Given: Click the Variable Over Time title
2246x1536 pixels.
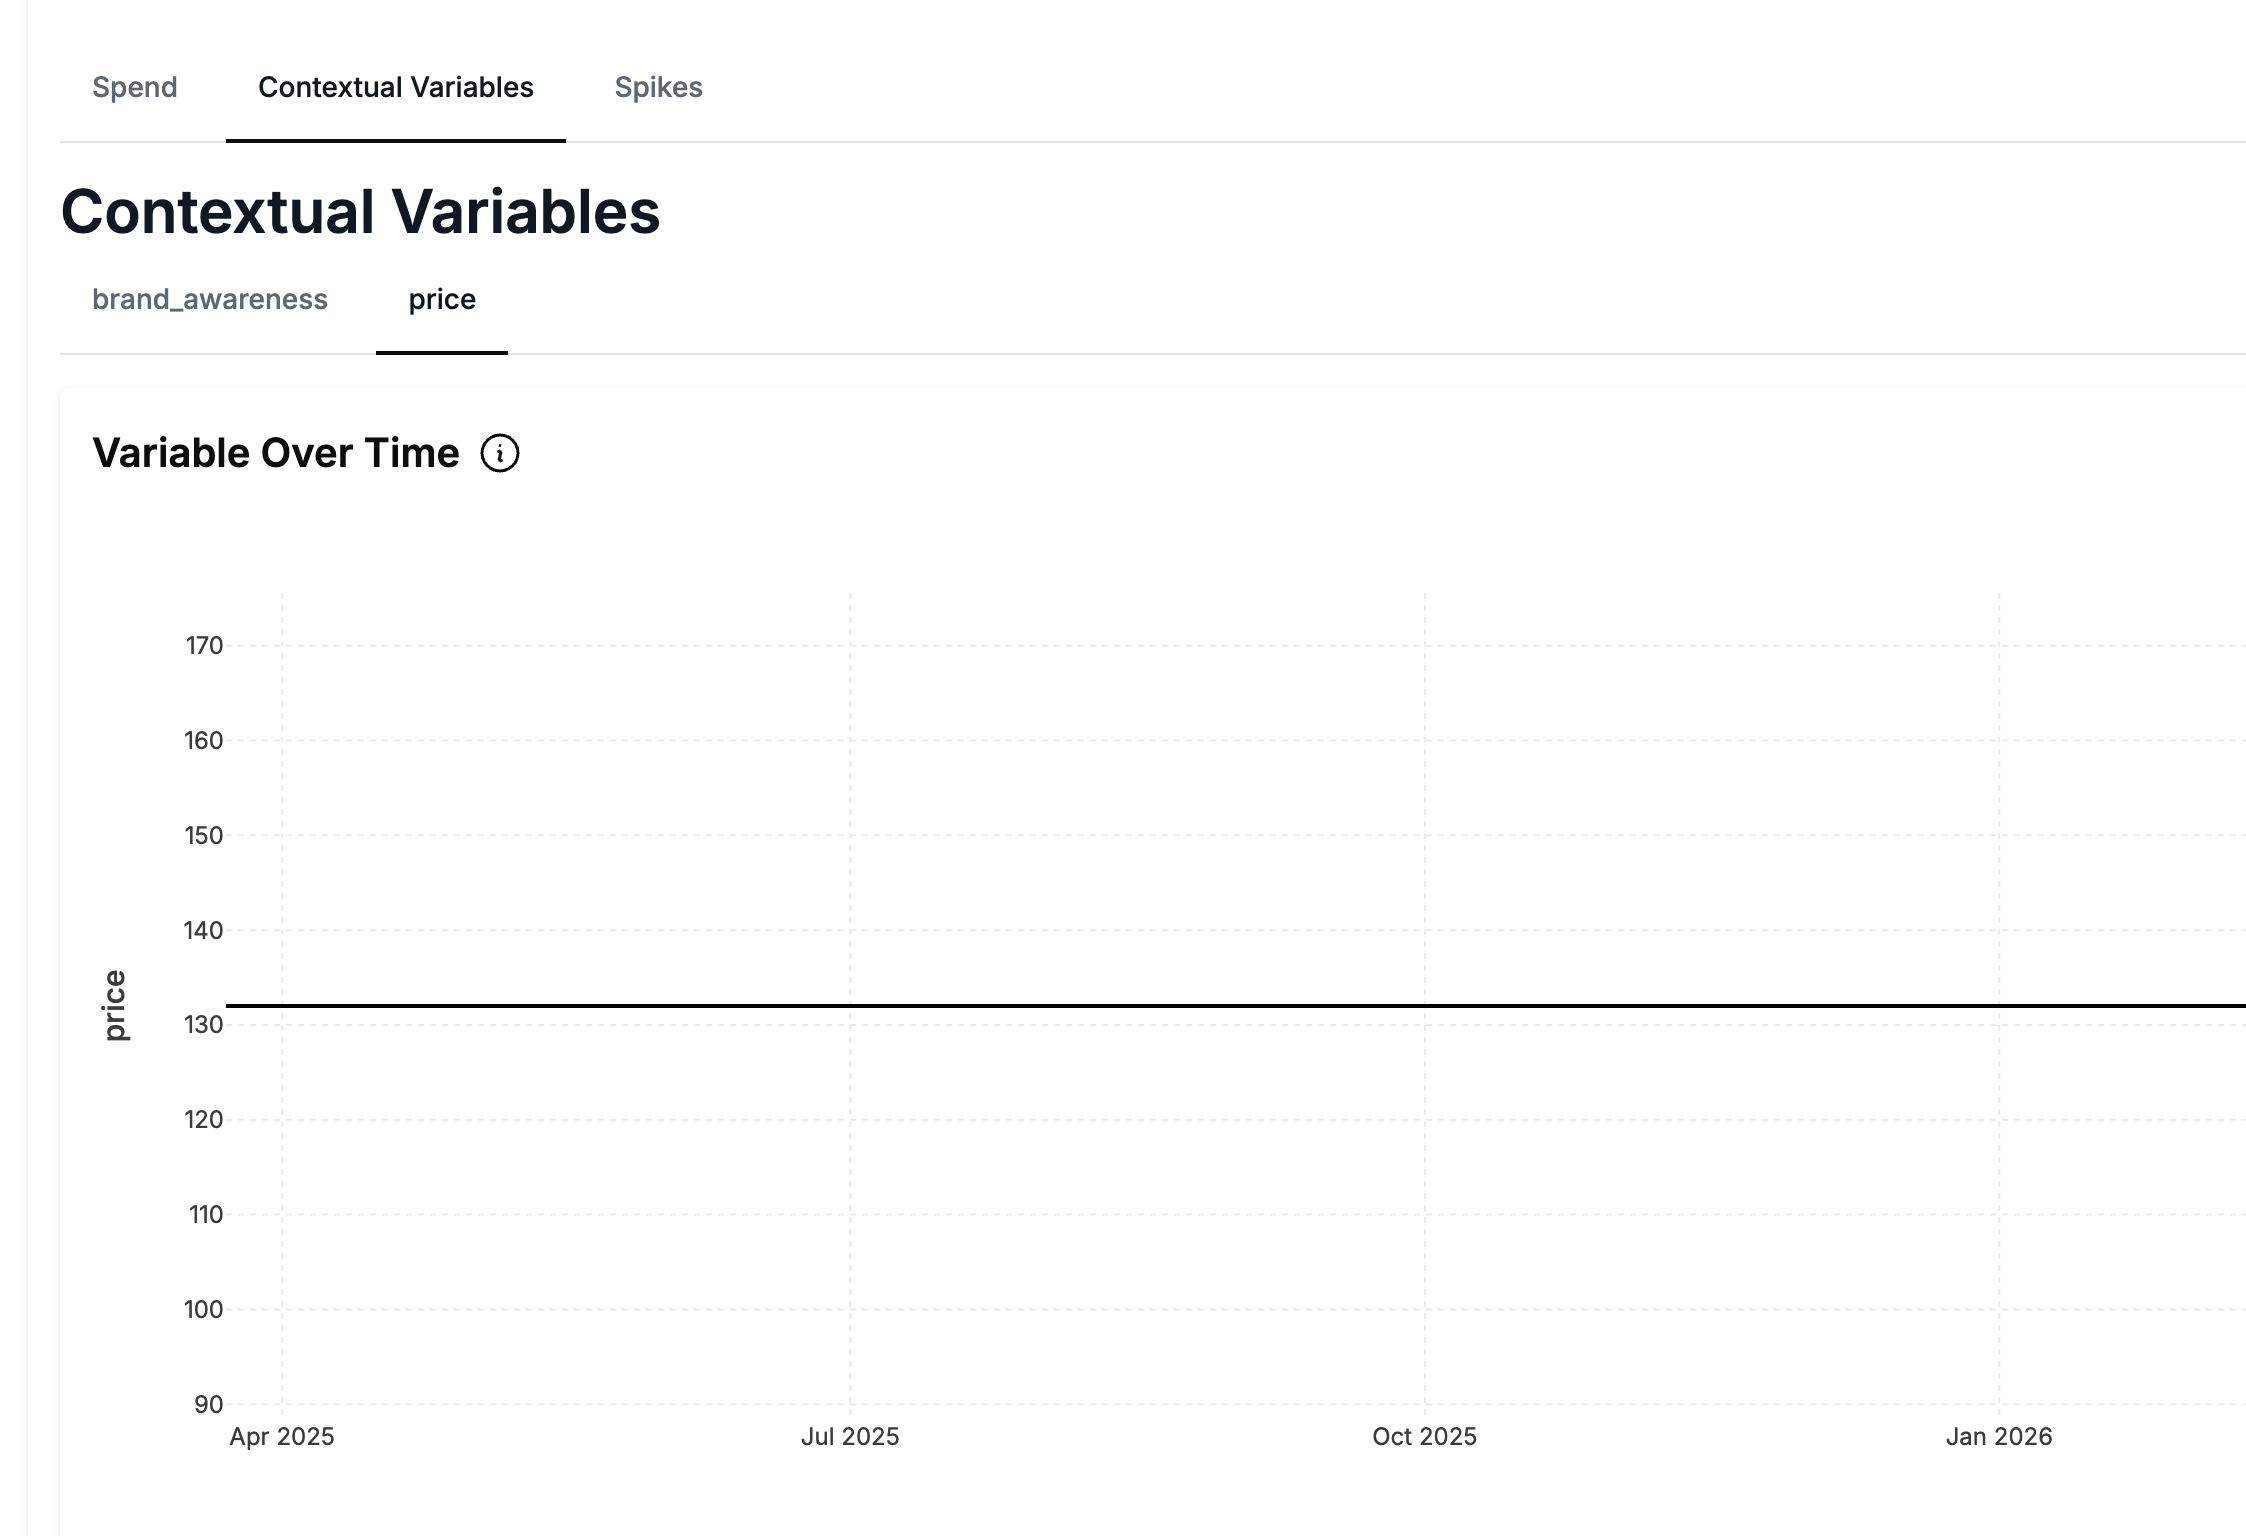Looking at the screenshot, I should (277, 453).
